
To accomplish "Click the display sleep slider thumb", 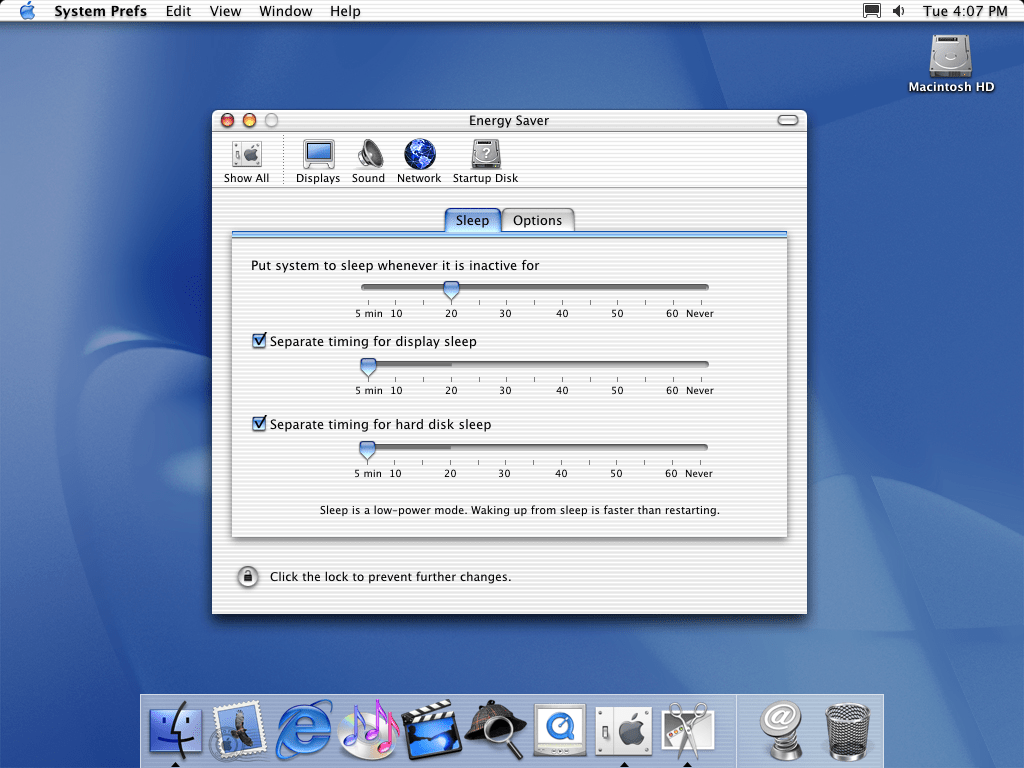I will (x=368, y=367).
